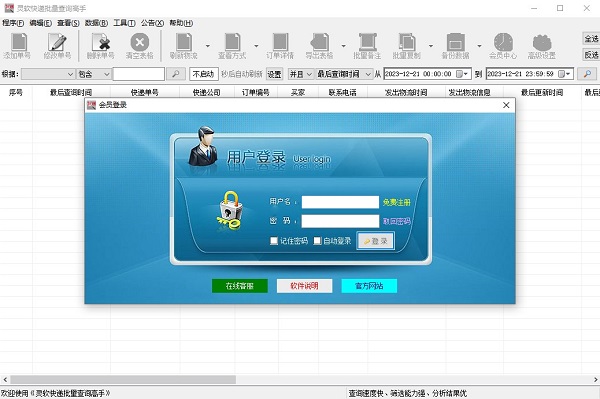Click the horizontal scrollbar thumb
Viewport: 600px width, 399px height.
click(x=123, y=379)
